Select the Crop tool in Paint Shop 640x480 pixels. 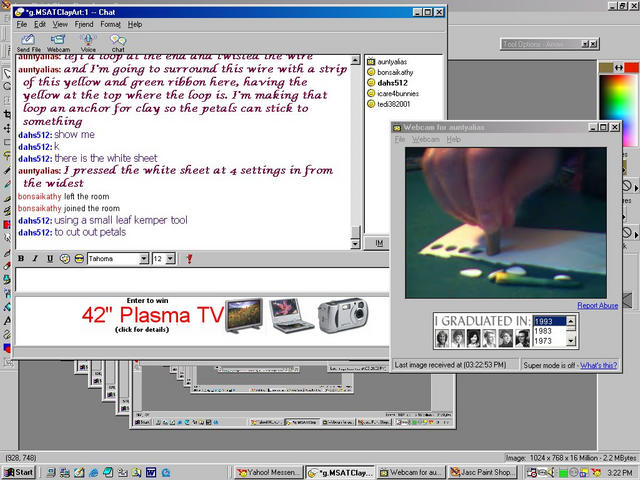pos(7,114)
